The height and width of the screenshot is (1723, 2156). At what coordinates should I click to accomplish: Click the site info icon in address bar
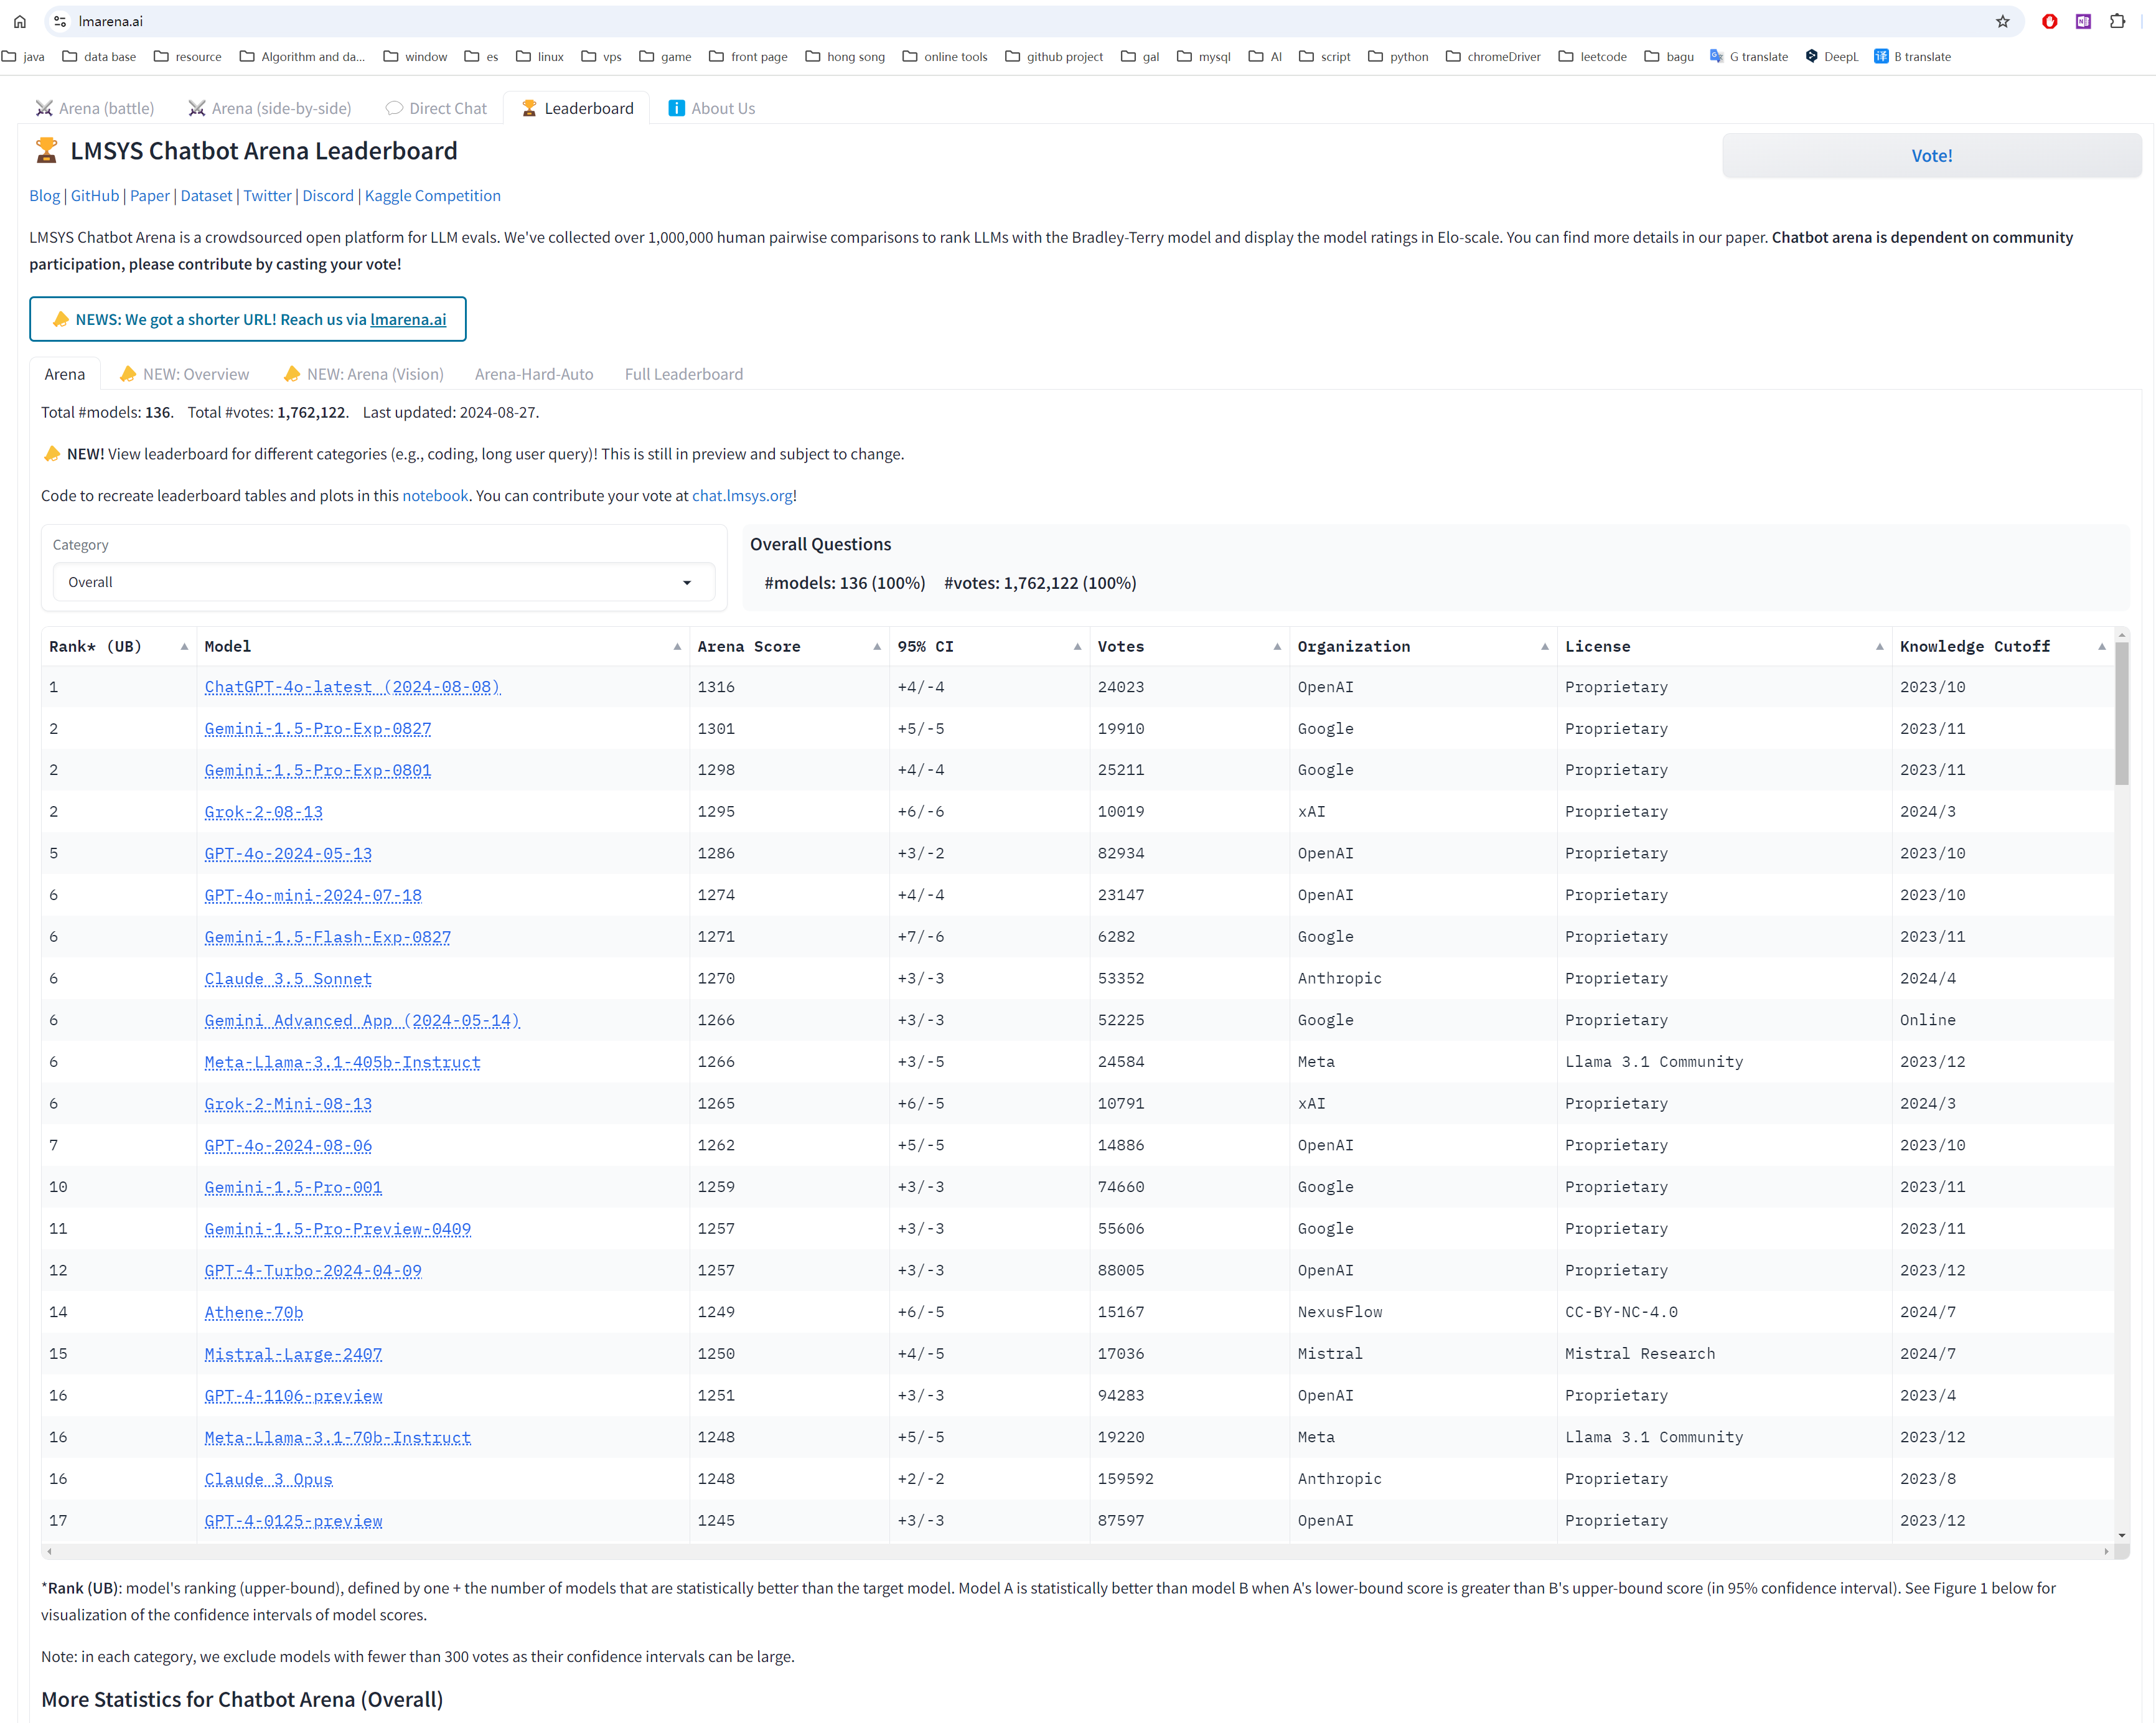(x=60, y=21)
